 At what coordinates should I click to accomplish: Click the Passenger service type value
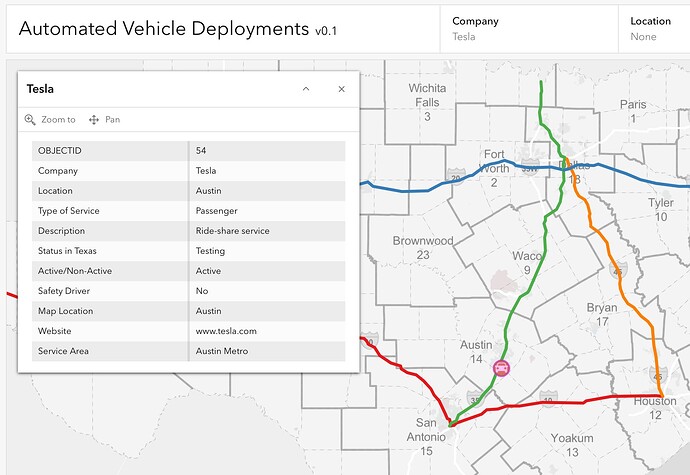(217, 211)
